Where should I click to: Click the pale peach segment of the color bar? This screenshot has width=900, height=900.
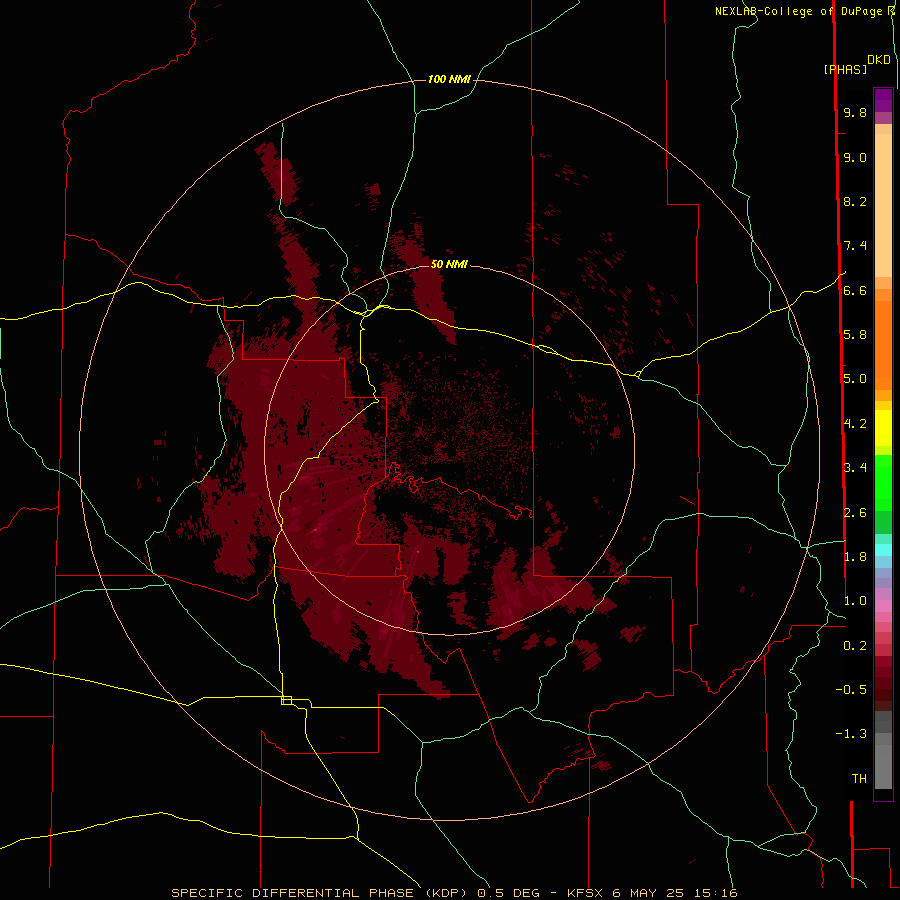coord(883,205)
